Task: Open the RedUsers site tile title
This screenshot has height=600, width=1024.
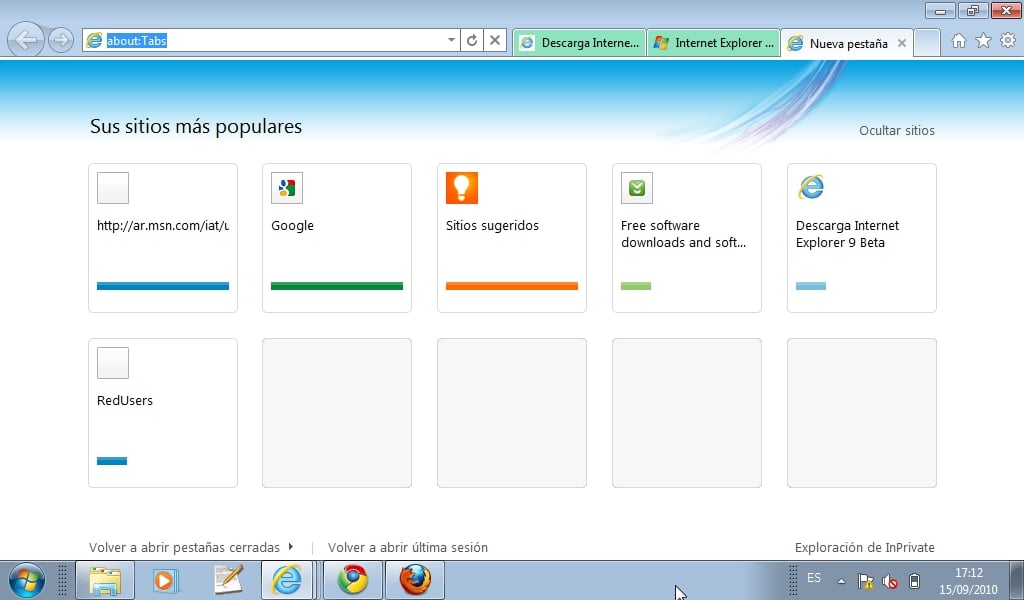Action: tap(125, 401)
